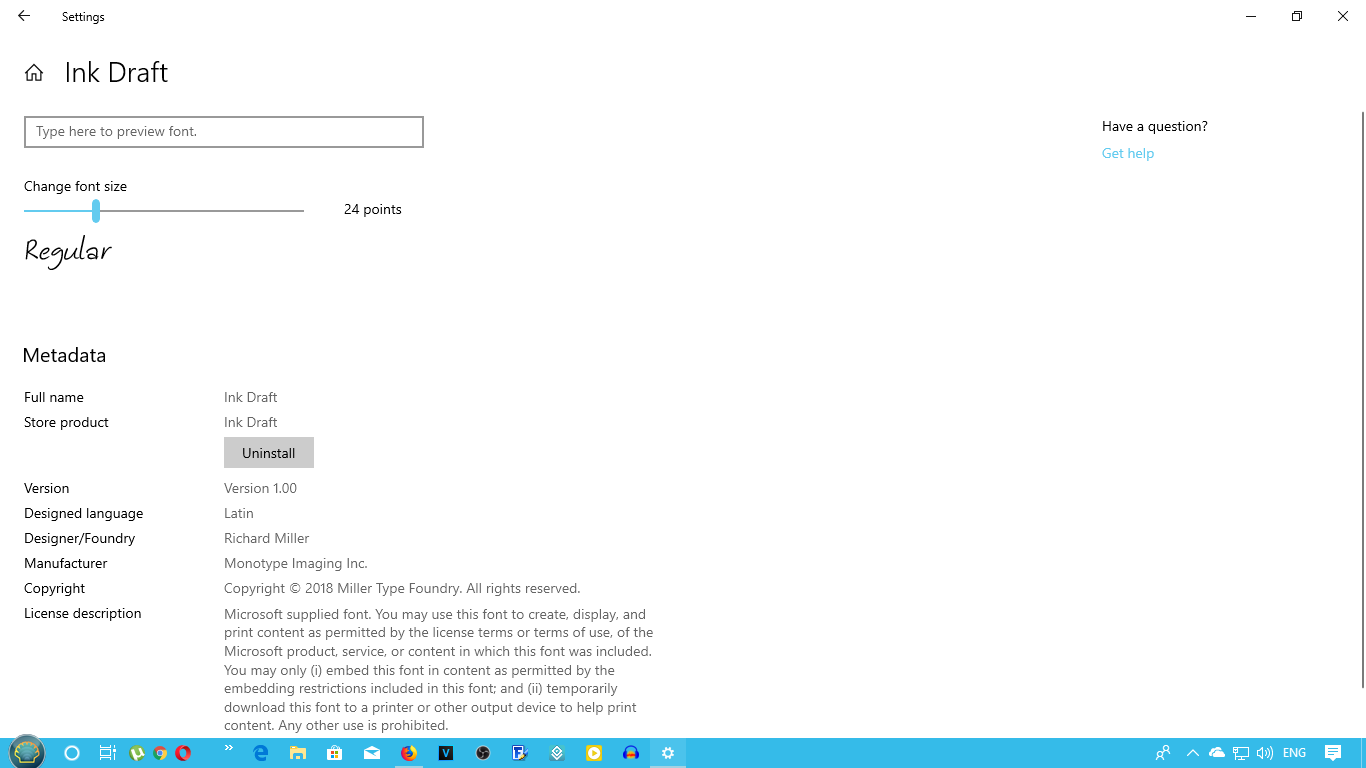Click the Monotype Imaging Inc. manufacturer value
1366x768 pixels.
(x=296, y=563)
